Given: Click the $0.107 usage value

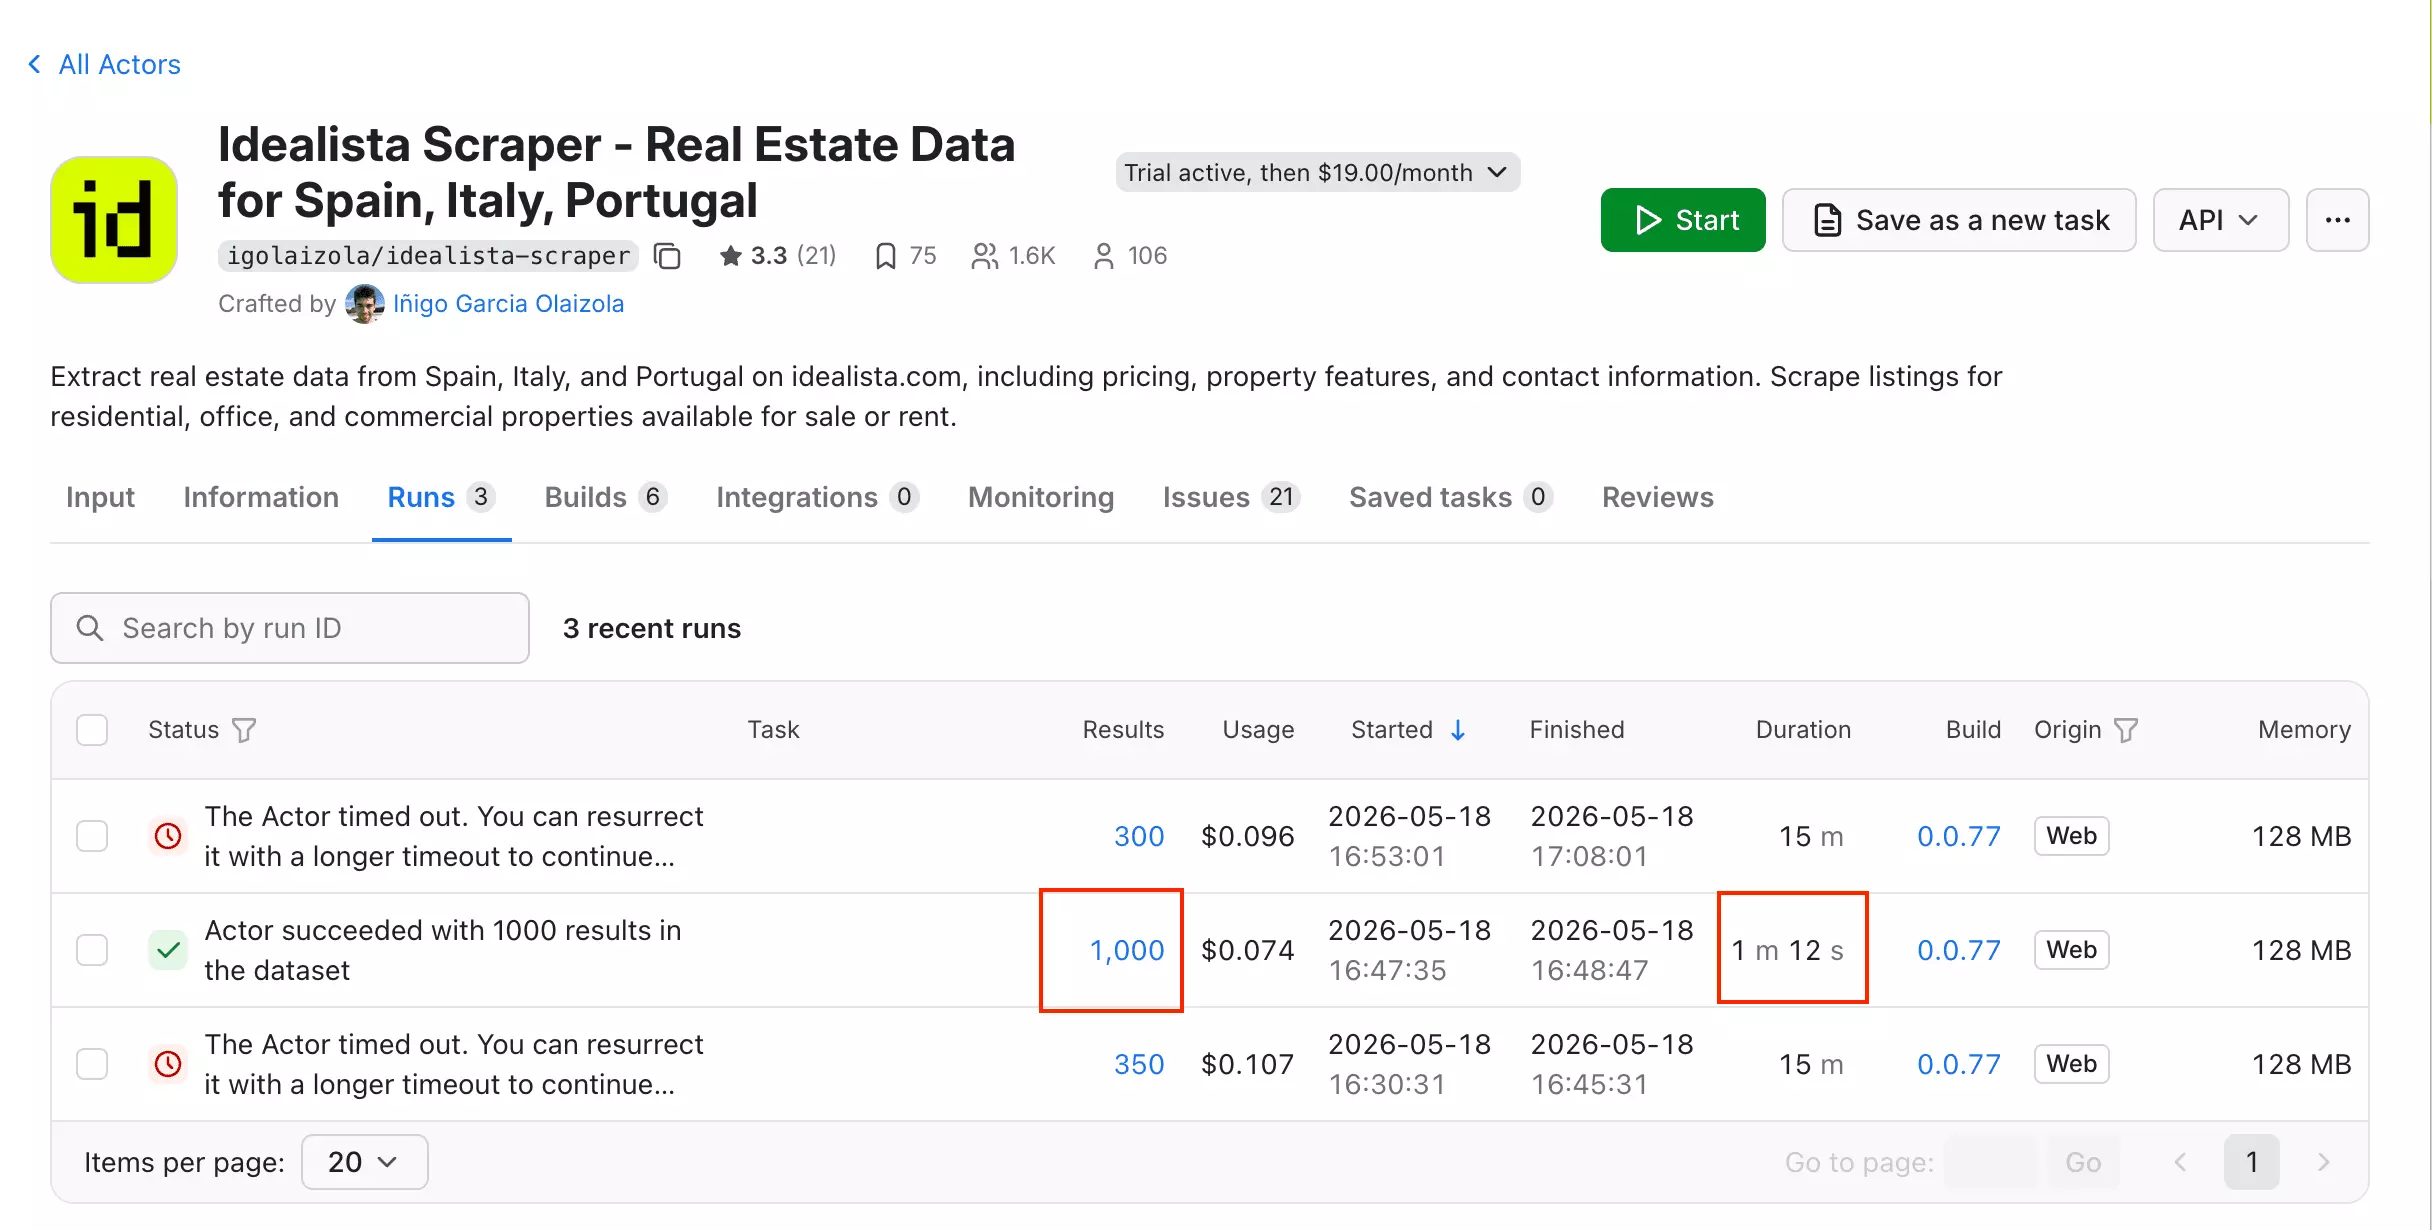Looking at the screenshot, I should tap(1247, 1064).
